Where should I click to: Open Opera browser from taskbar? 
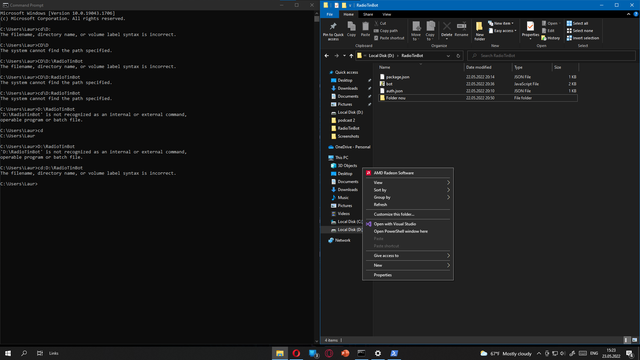click(x=296, y=353)
